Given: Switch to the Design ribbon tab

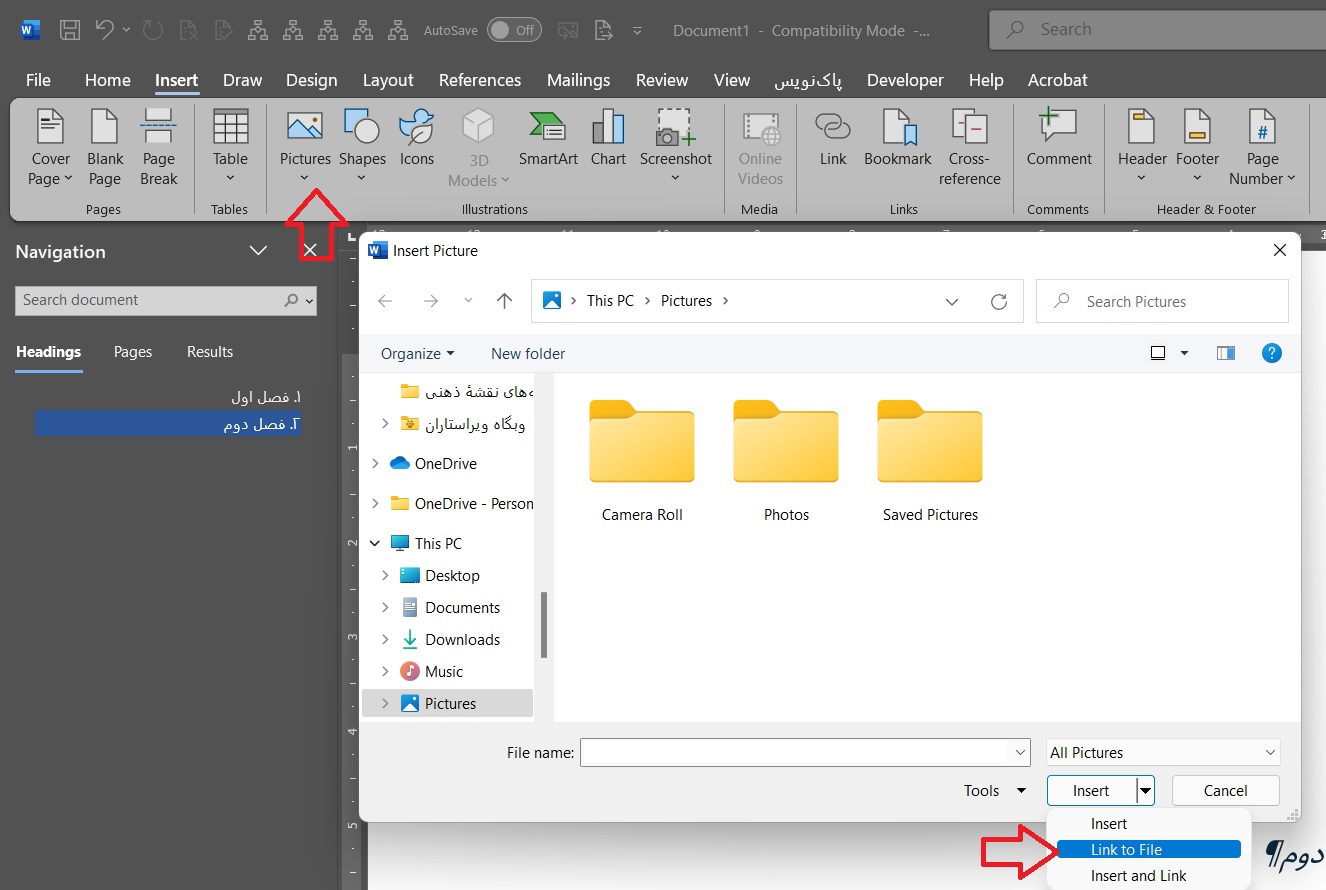Looking at the screenshot, I should (x=311, y=80).
